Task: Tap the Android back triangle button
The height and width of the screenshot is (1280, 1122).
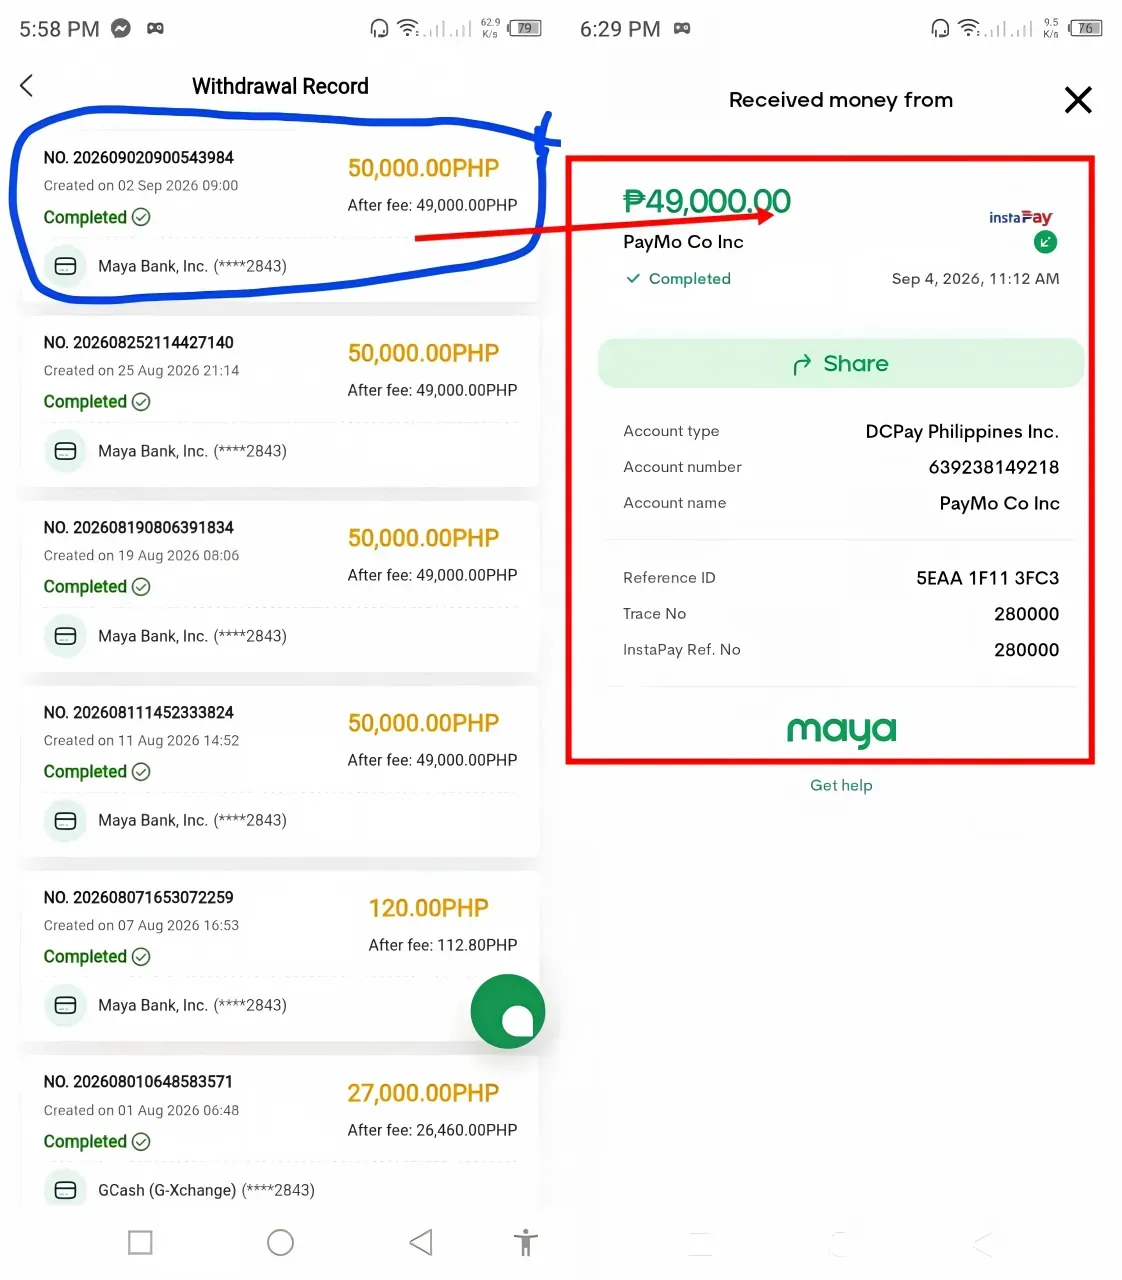Action: tap(421, 1242)
